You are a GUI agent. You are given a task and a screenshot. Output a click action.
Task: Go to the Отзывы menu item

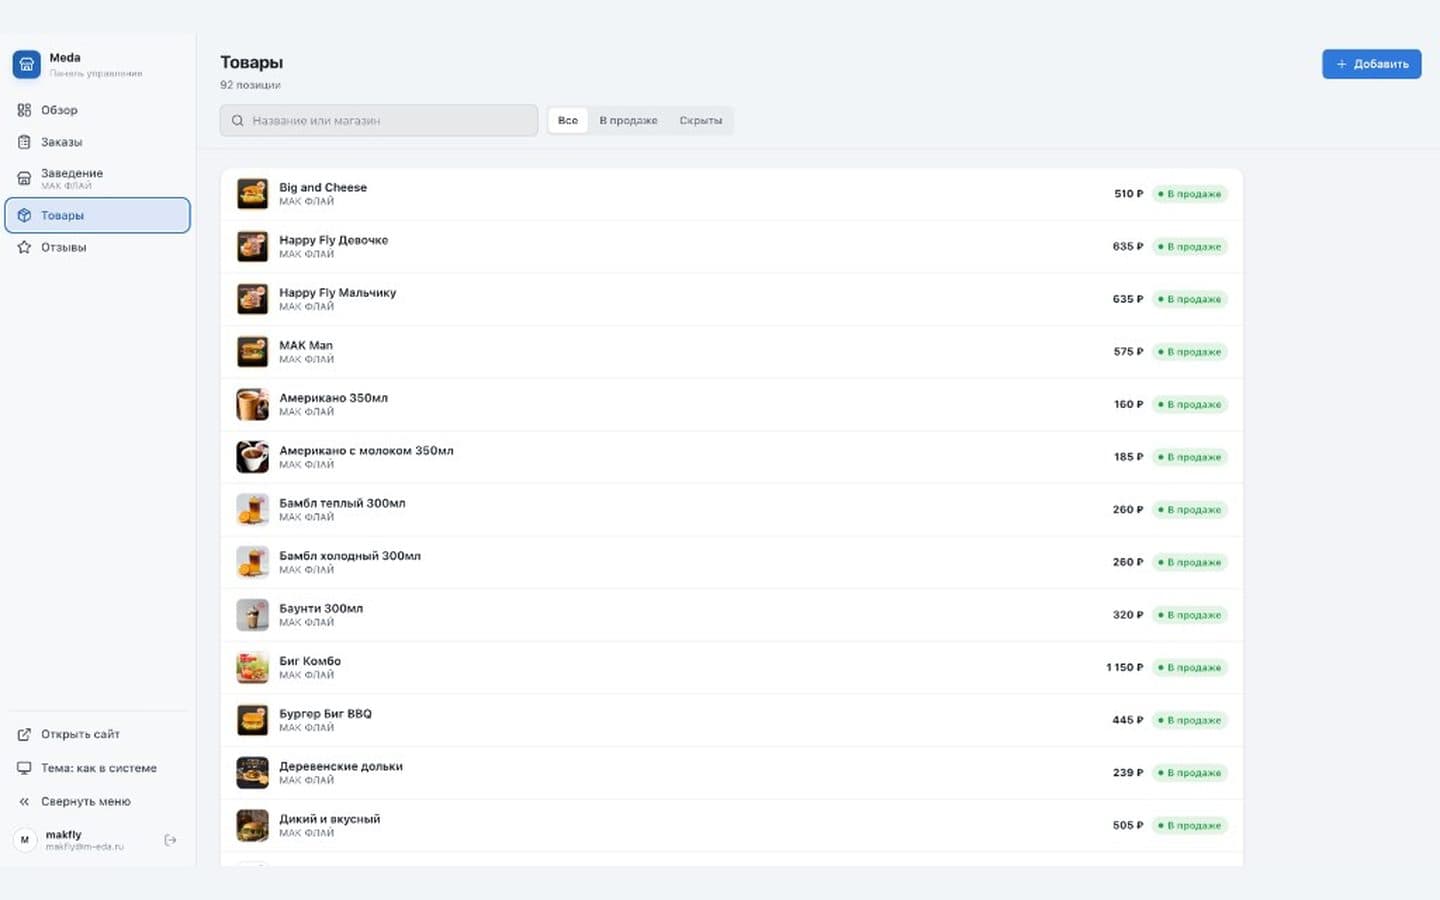point(97,247)
